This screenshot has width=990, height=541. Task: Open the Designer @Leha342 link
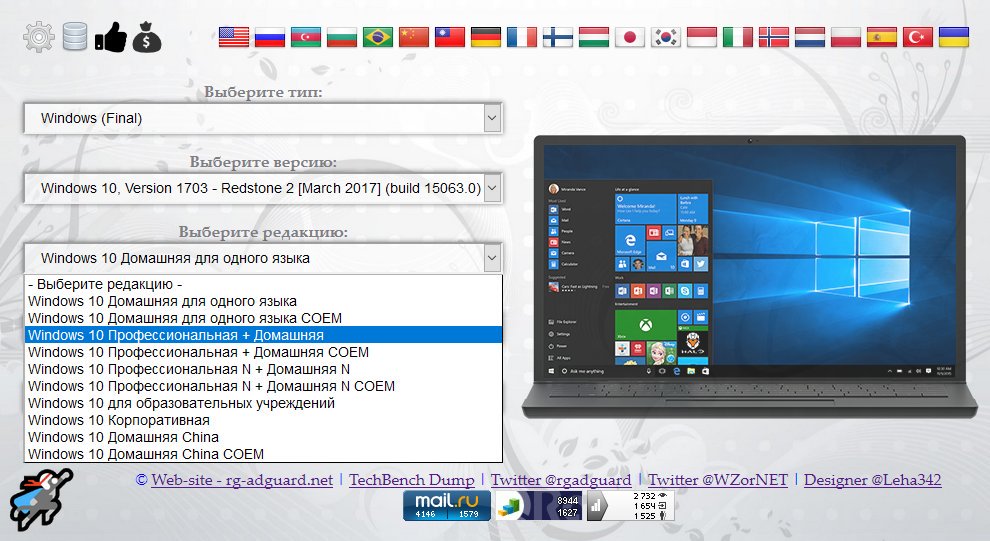point(873,480)
